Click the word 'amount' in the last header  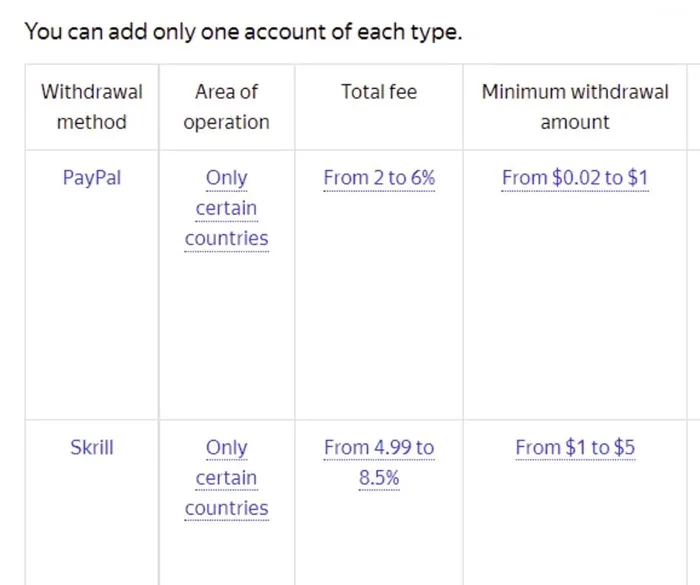coord(575,122)
